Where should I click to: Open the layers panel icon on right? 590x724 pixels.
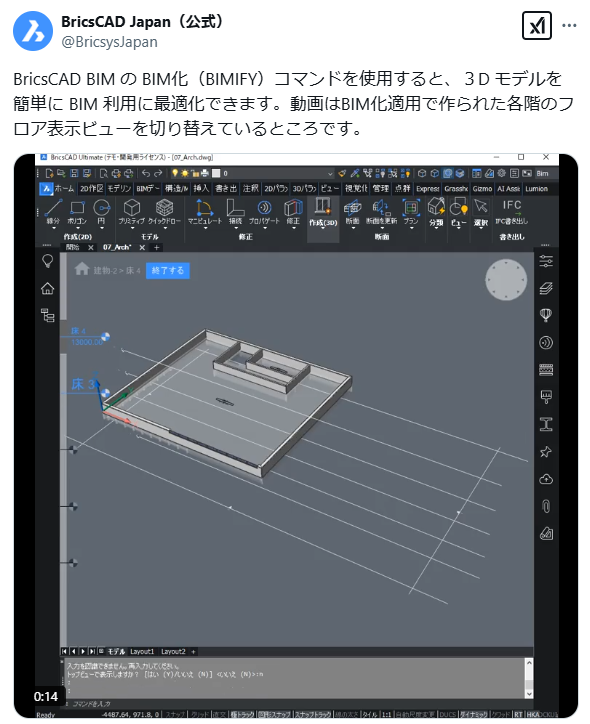pyautogui.click(x=546, y=289)
